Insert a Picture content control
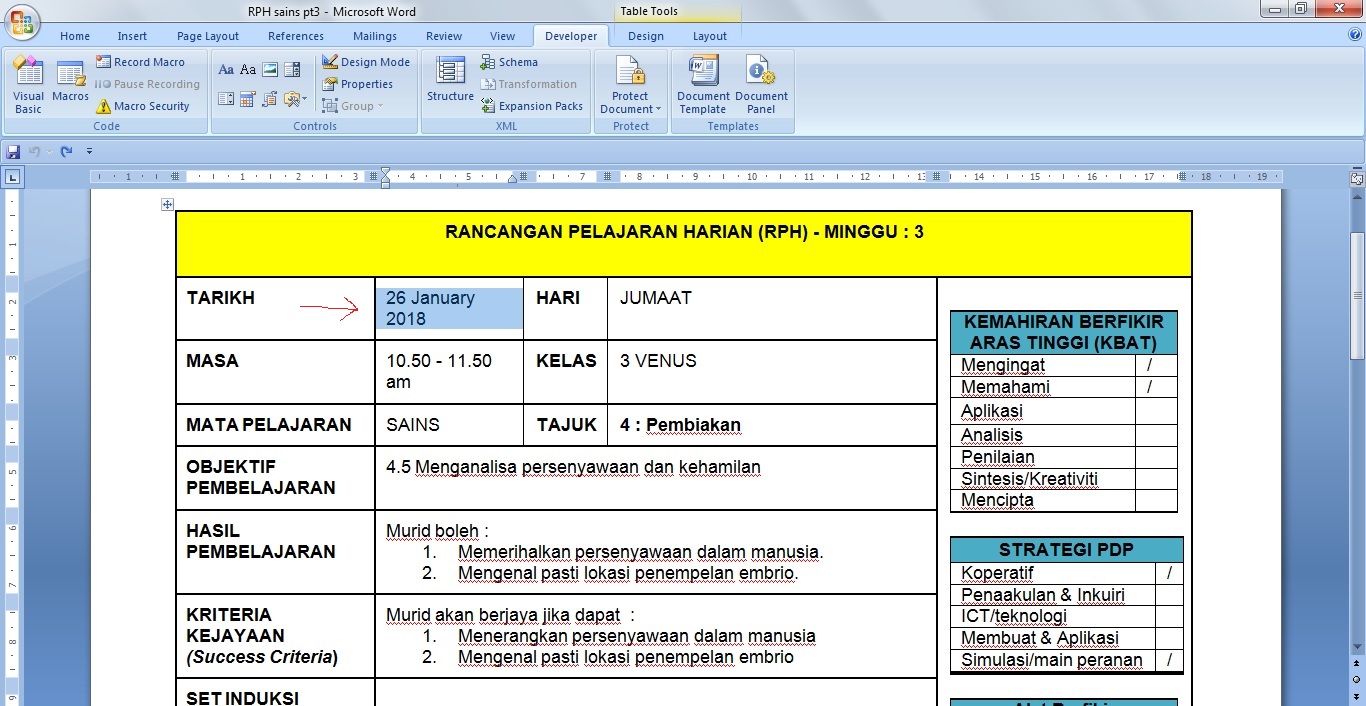 [x=271, y=70]
